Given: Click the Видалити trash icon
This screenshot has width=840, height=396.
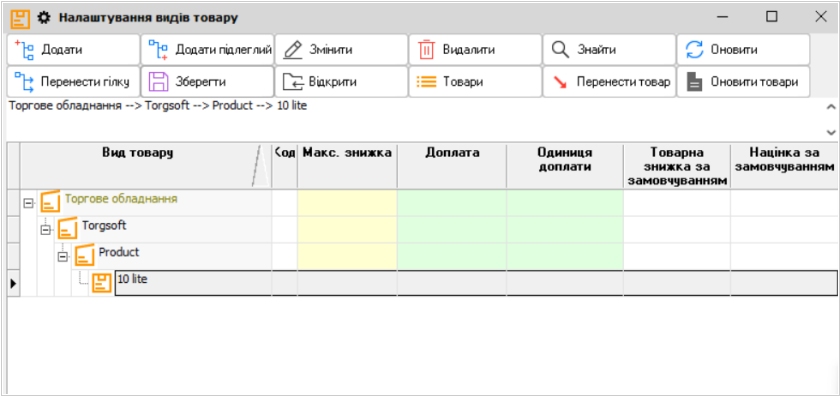Looking at the screenshot, I should pos(426,50).
